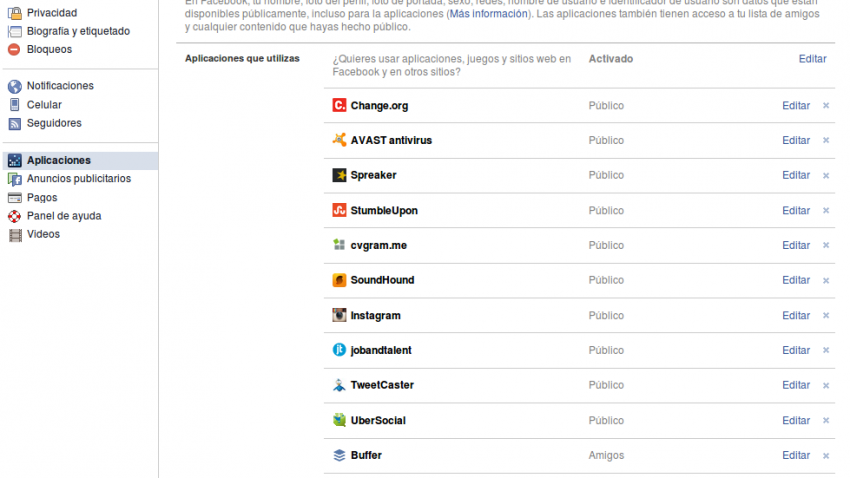
Task: Remove the cvgram.me app with X
Action: click(x=826, y=246)
